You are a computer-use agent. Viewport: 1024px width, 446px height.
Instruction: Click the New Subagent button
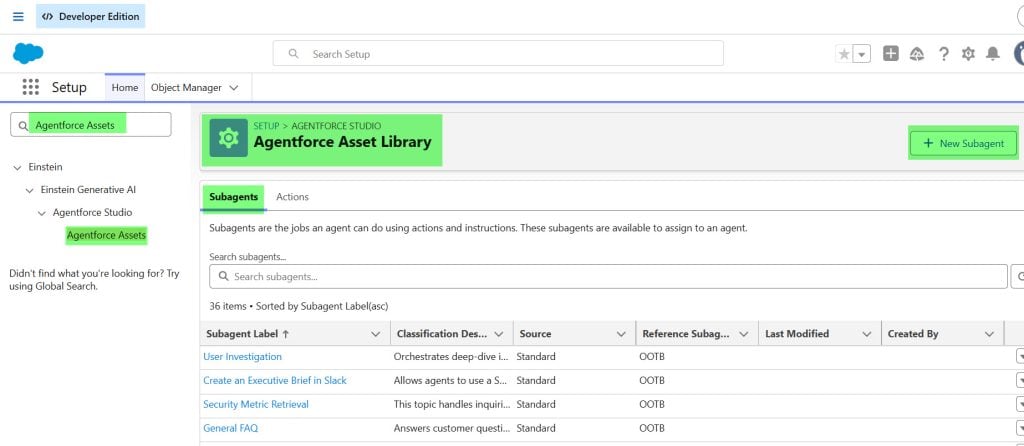point(963,144)
